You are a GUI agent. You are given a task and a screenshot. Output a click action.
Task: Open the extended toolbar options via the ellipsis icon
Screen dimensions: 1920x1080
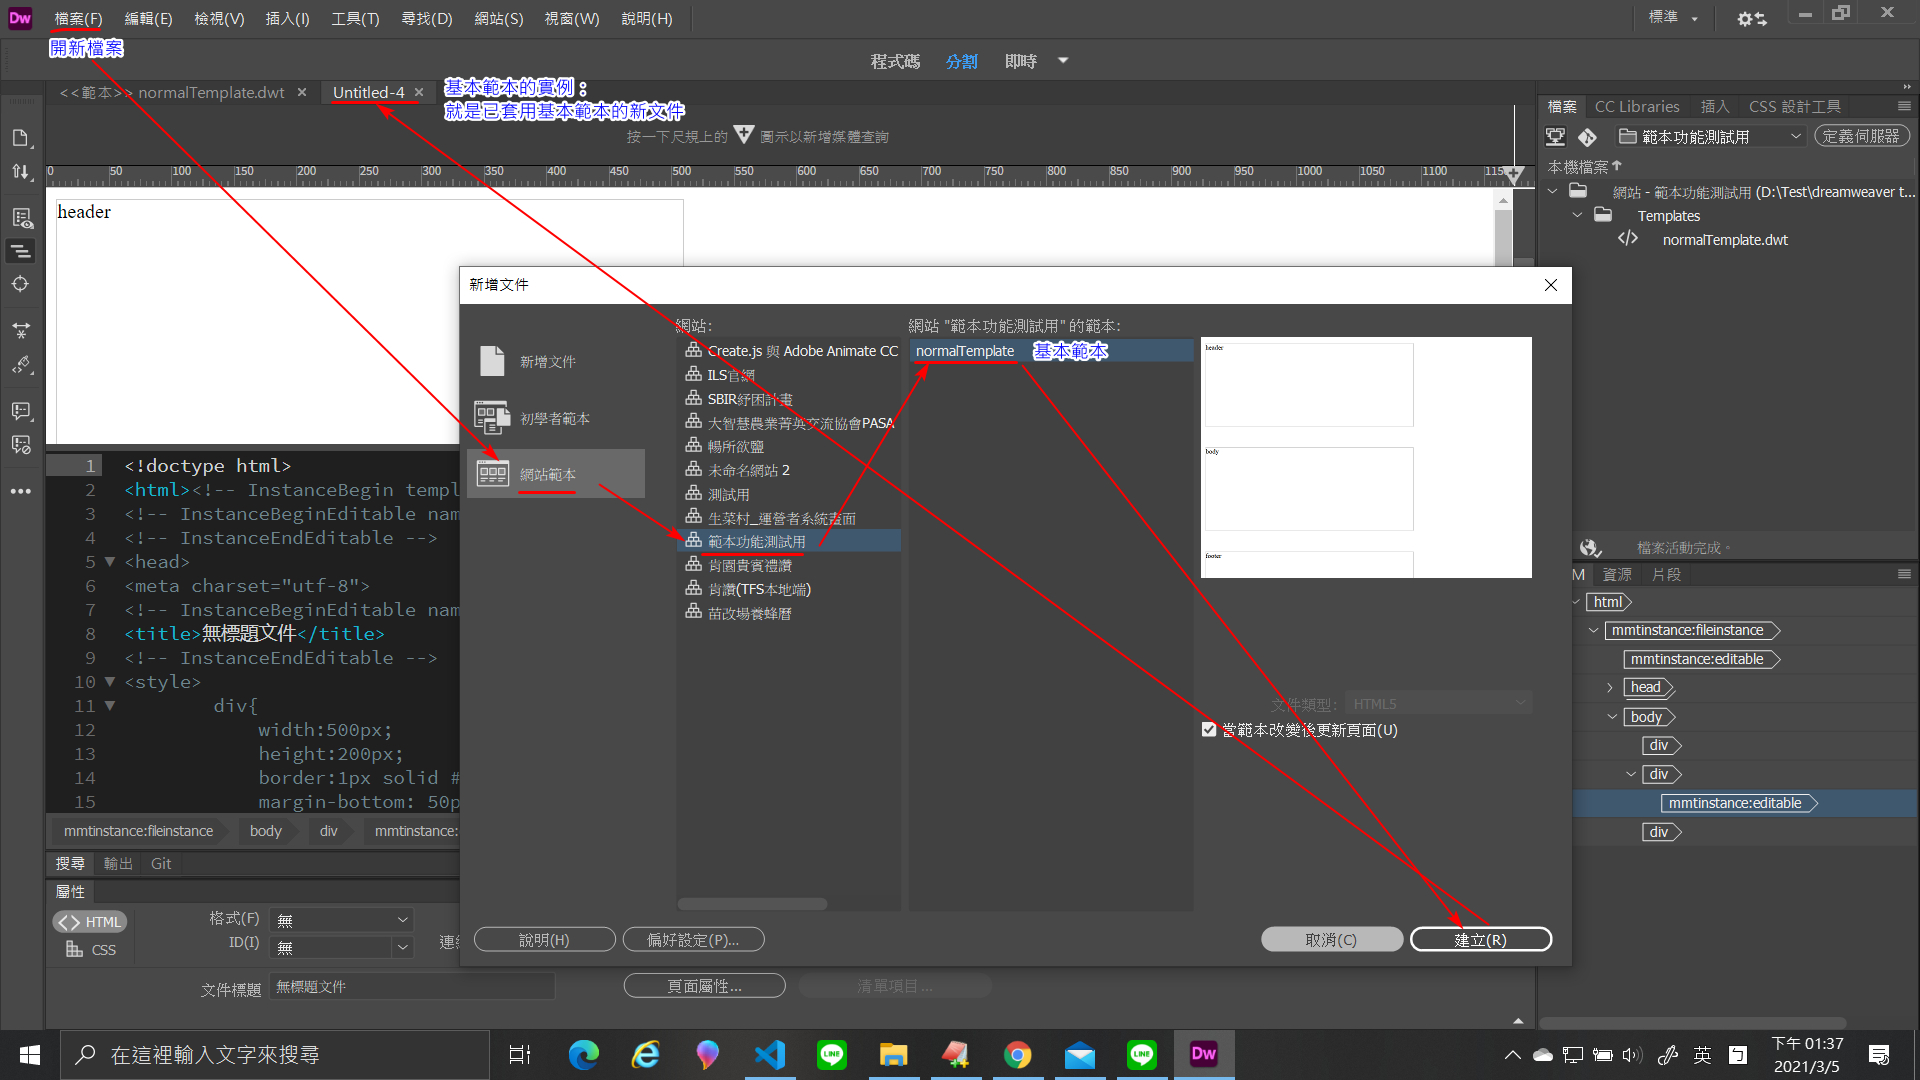point(21,490)
